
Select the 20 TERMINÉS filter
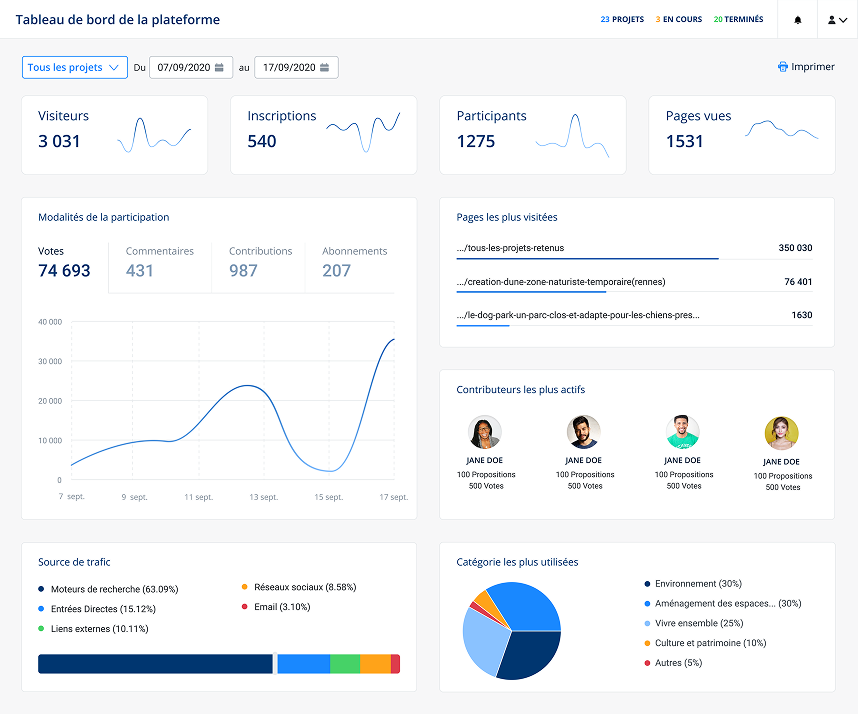pyautogui.click(x=738, y=19)
